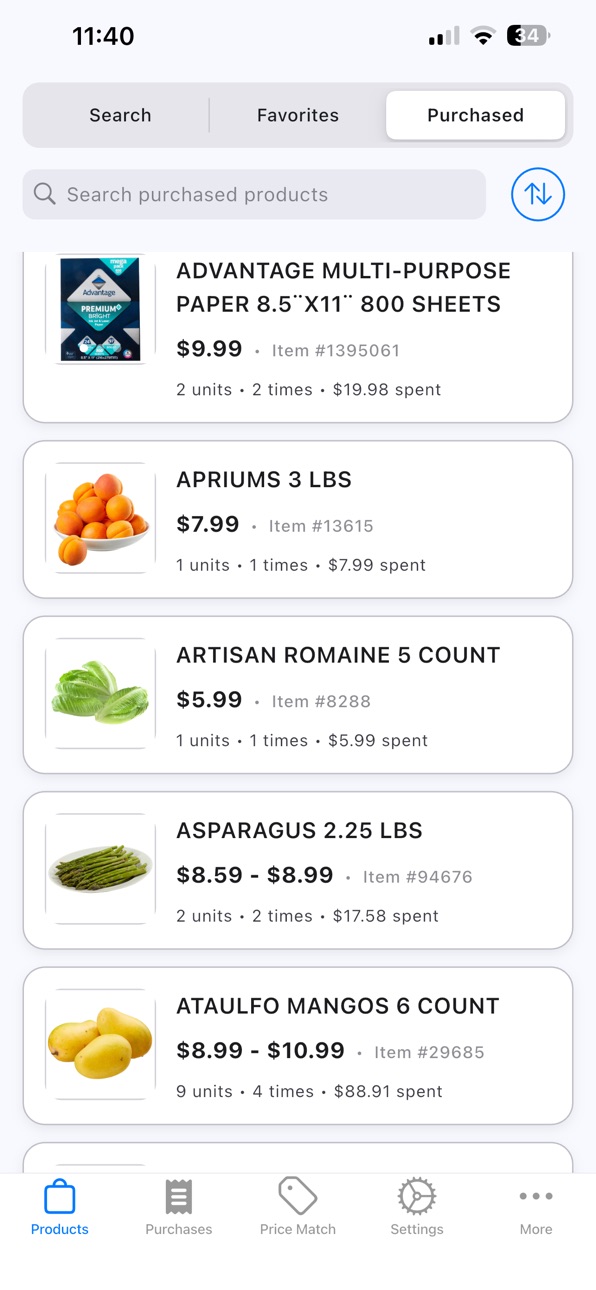Open ADVANTAGE MULTI-PURPOSE PAPER item

[x=298, y=336]
